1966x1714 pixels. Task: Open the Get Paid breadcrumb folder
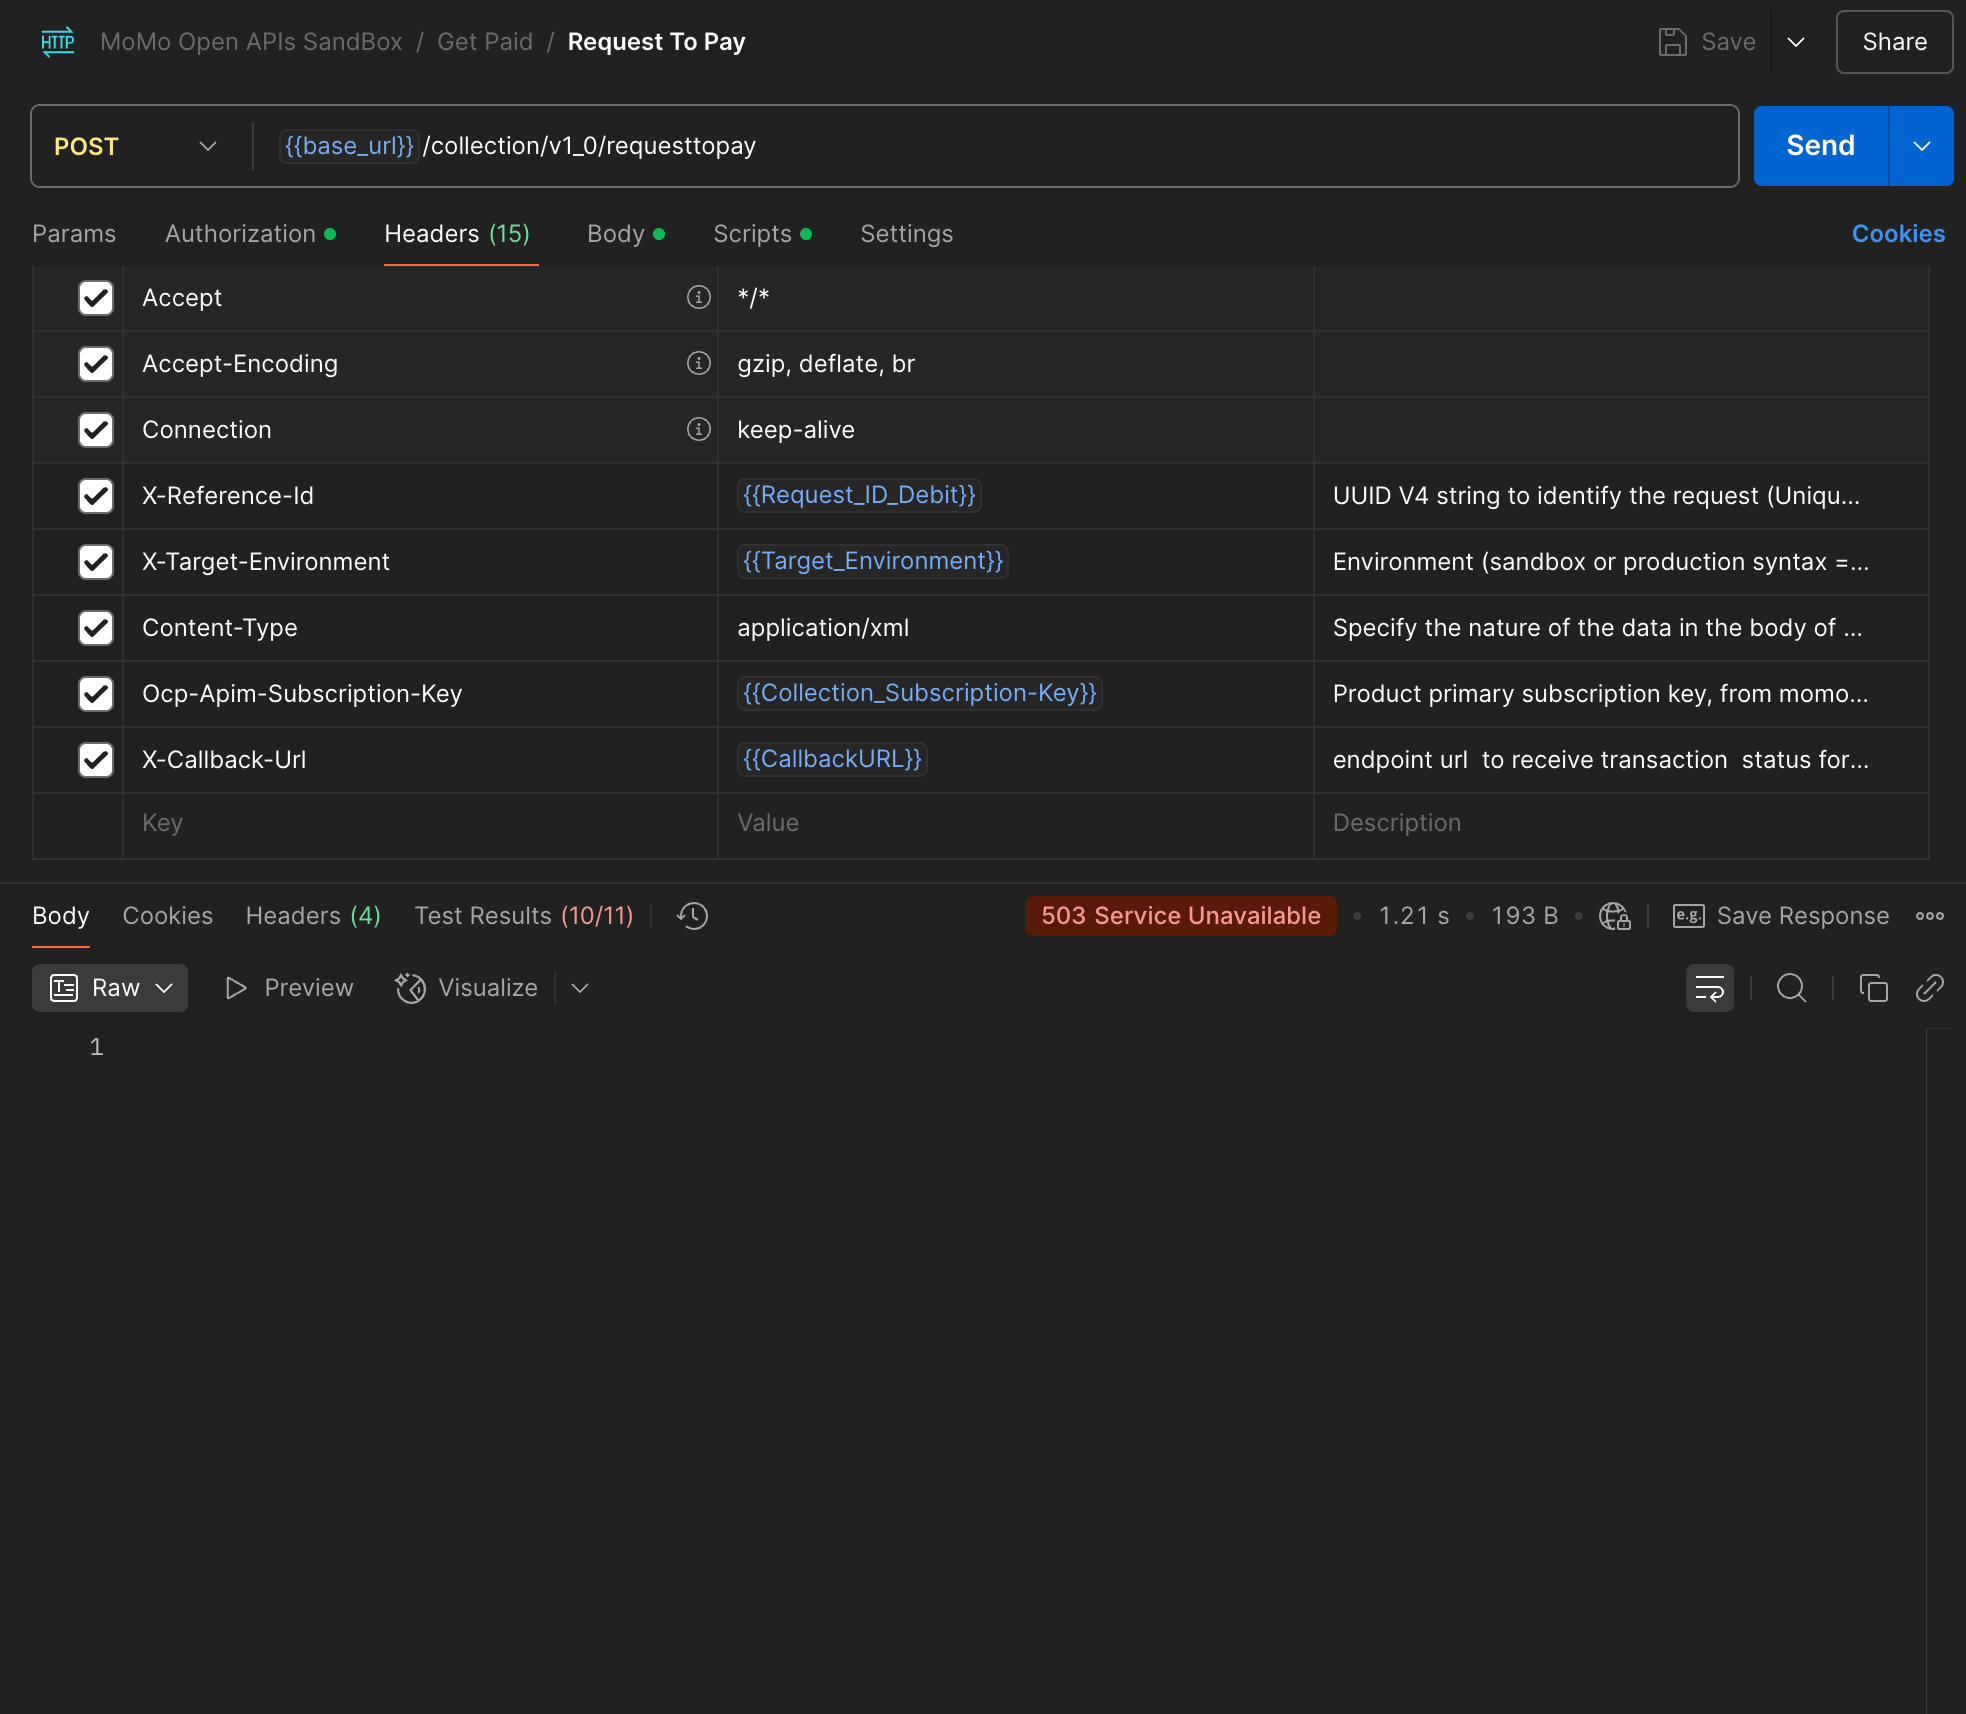pyautogui.click(x=485, y=42)
